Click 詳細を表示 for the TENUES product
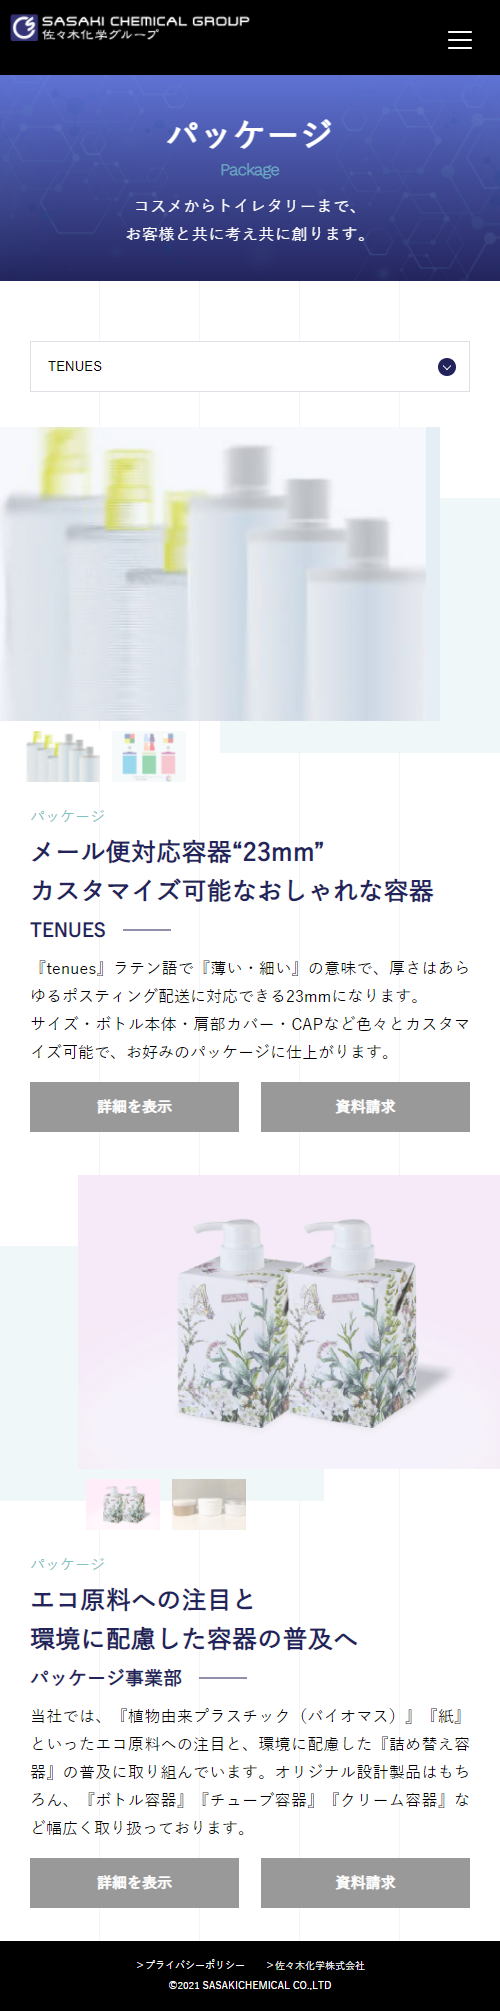 [134, 1107]
